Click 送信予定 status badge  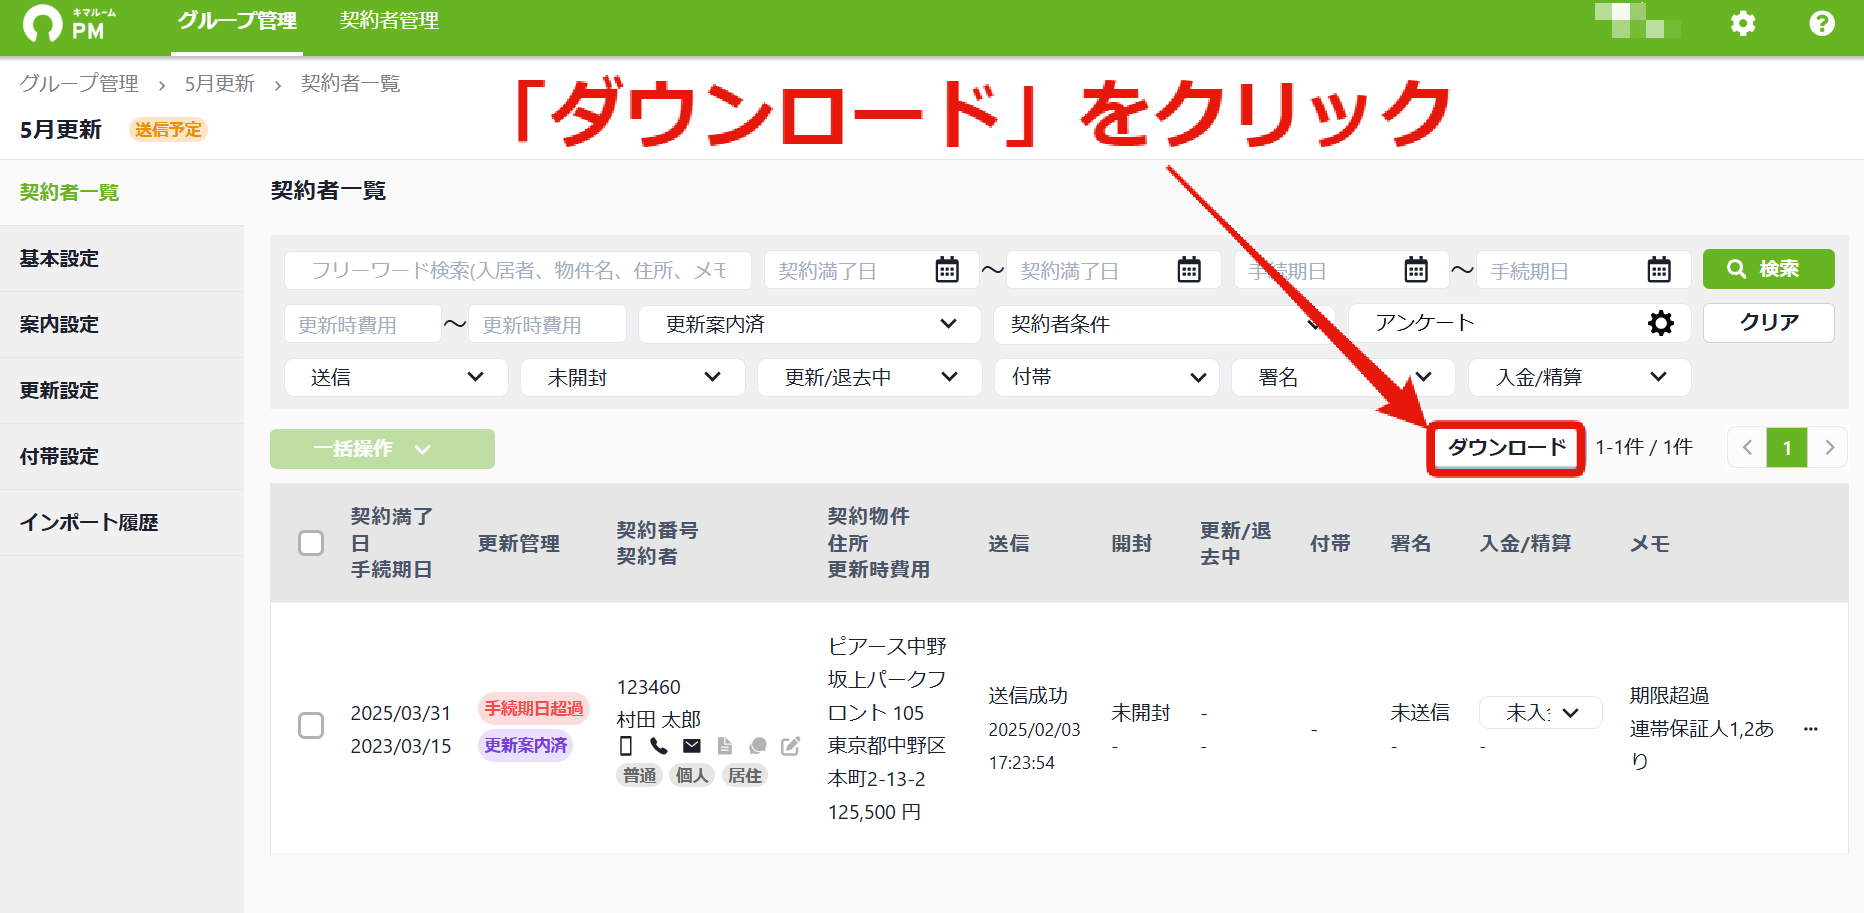point(168,130)
